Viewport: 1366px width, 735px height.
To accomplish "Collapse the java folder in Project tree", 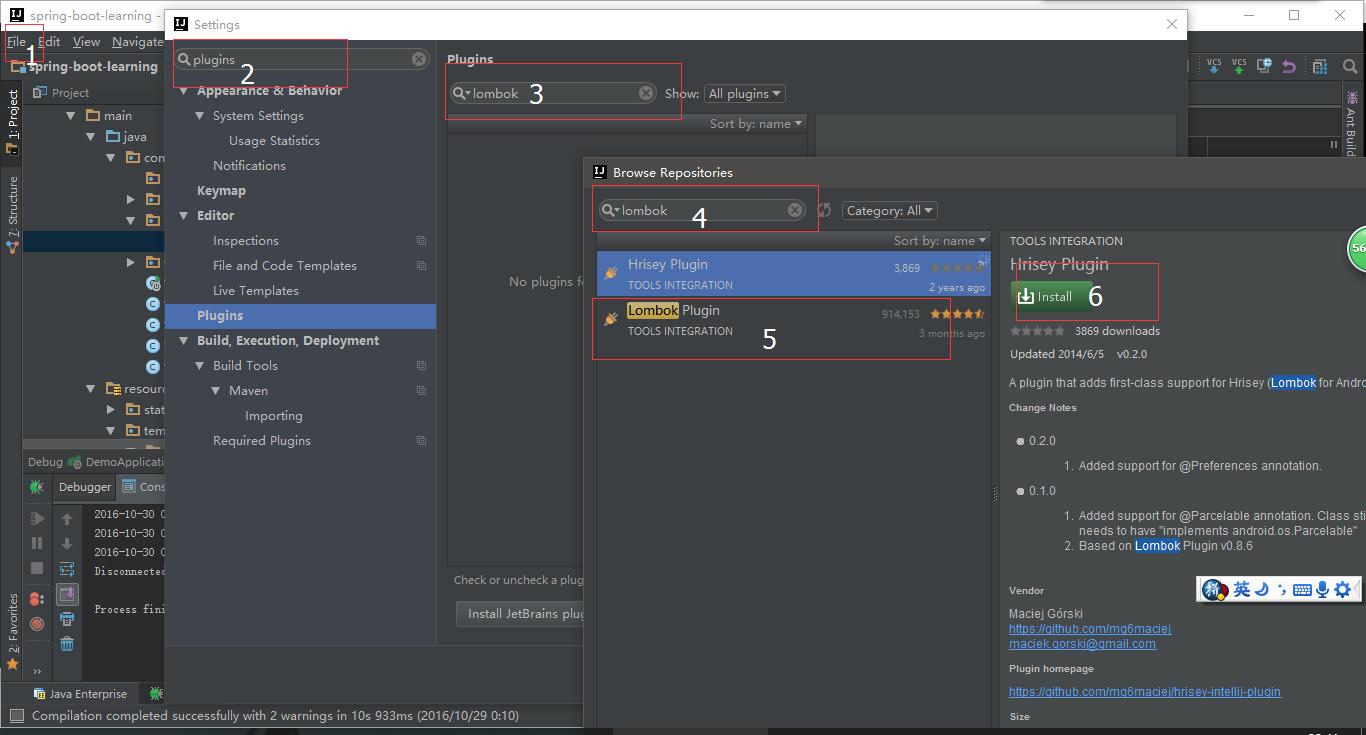I will (x=91, y=136).
